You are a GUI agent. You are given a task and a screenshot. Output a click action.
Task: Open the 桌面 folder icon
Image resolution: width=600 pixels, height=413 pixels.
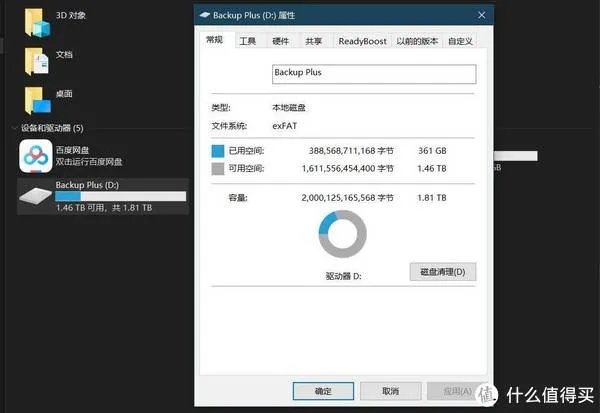pos(38,101)
